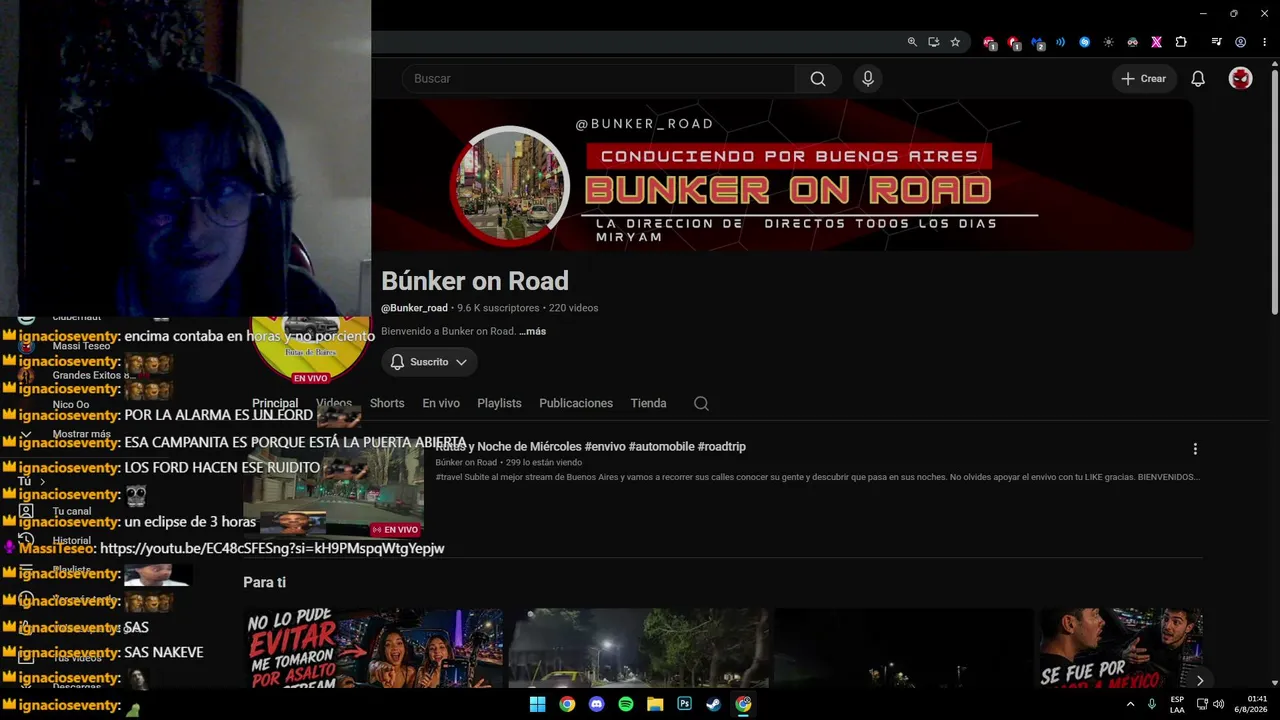
Task: Open Steam from the taskbar
Action: [713, 704]
